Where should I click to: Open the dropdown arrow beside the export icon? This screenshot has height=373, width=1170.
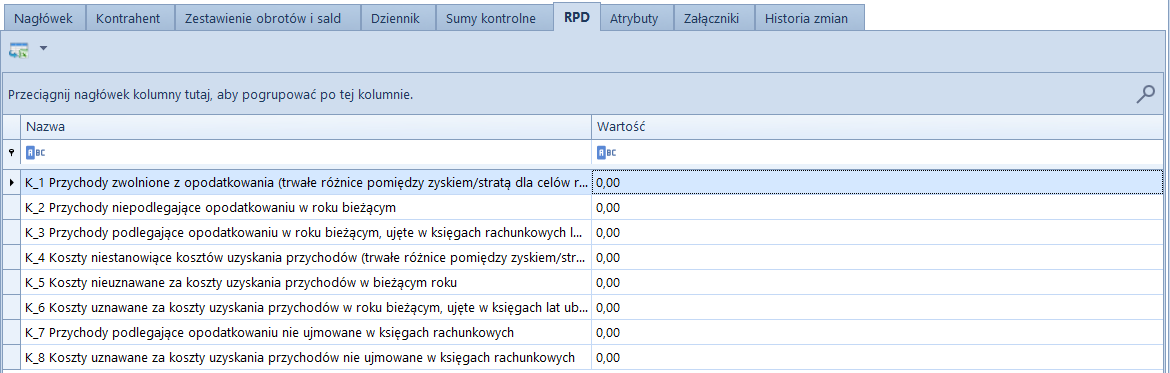[x=43, y=49]
